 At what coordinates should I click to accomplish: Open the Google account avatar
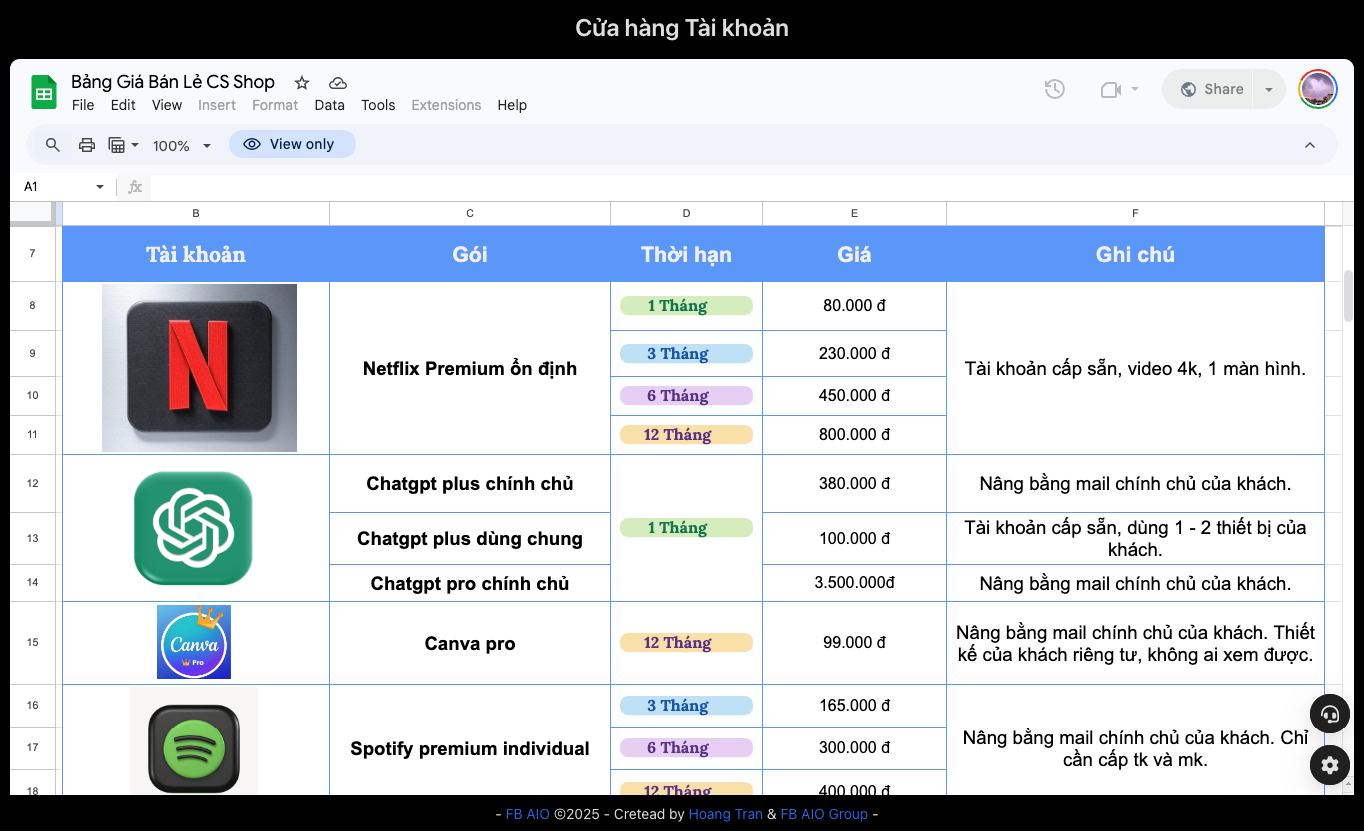click(x=1318, y=89)
